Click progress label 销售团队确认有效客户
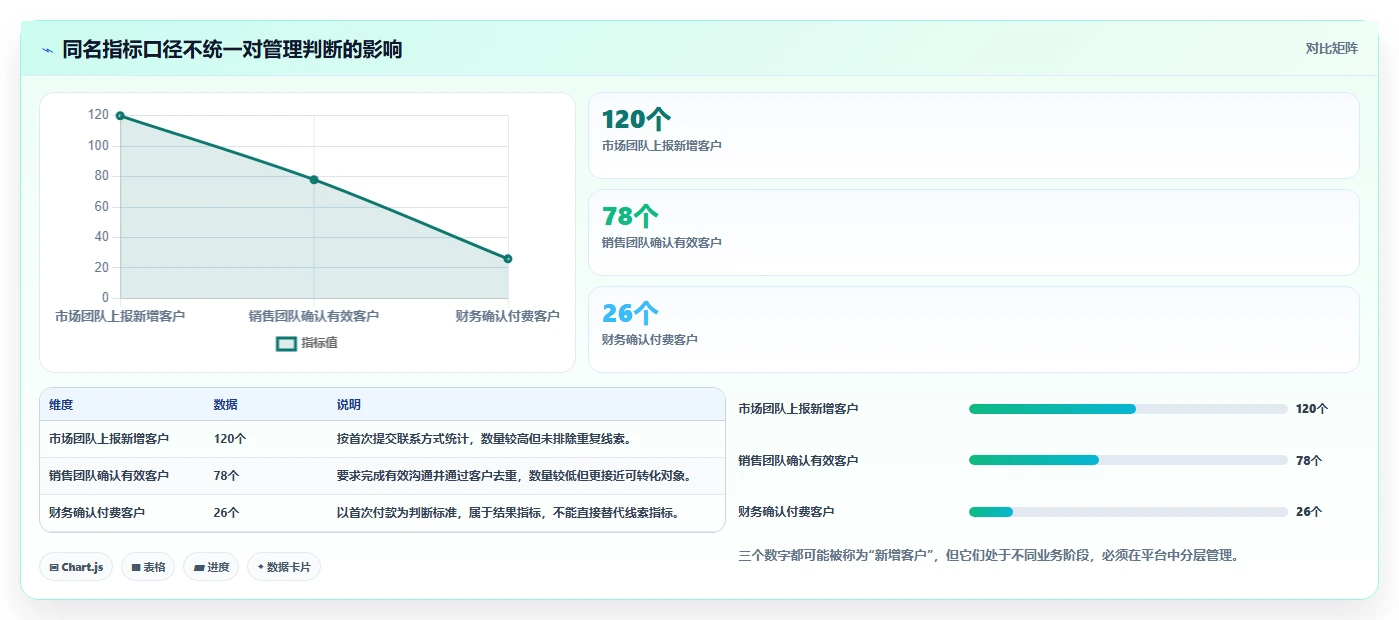1399x620 pixels. point(798,461)
